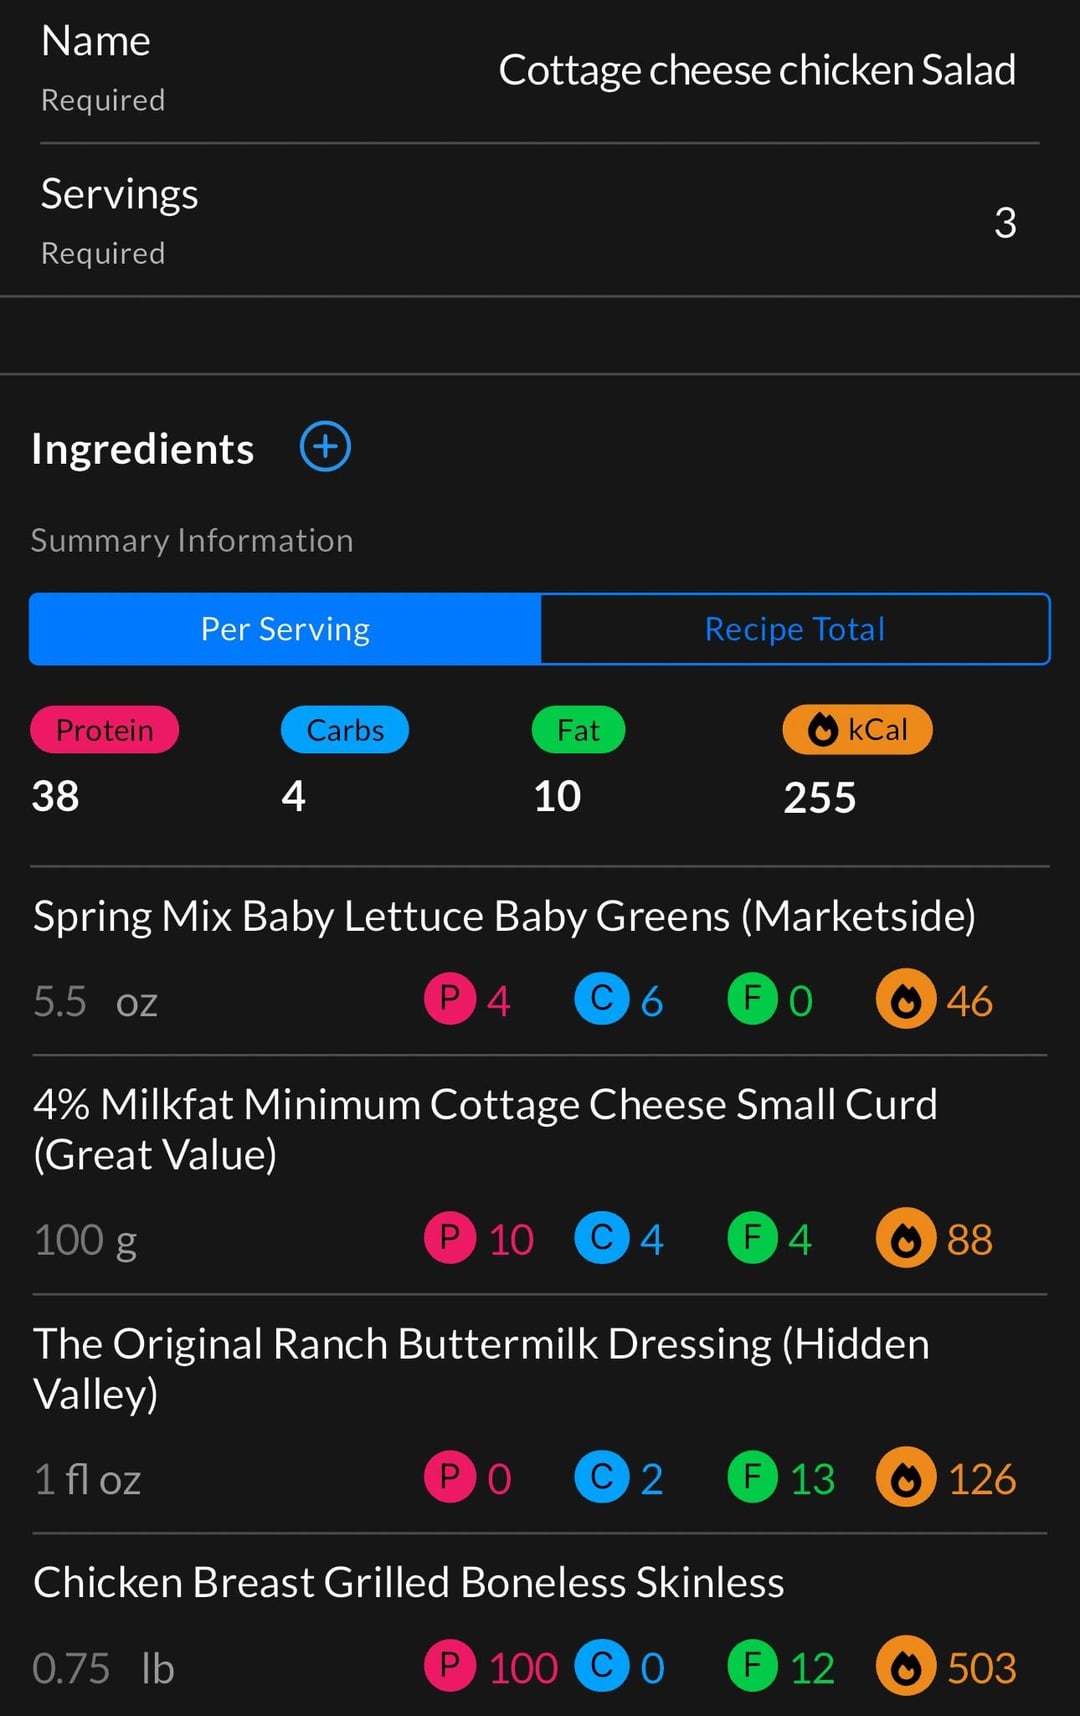Click the blue Carbs summary badge
Viewport: 1080px width, 1716px height.
(345, 730)
